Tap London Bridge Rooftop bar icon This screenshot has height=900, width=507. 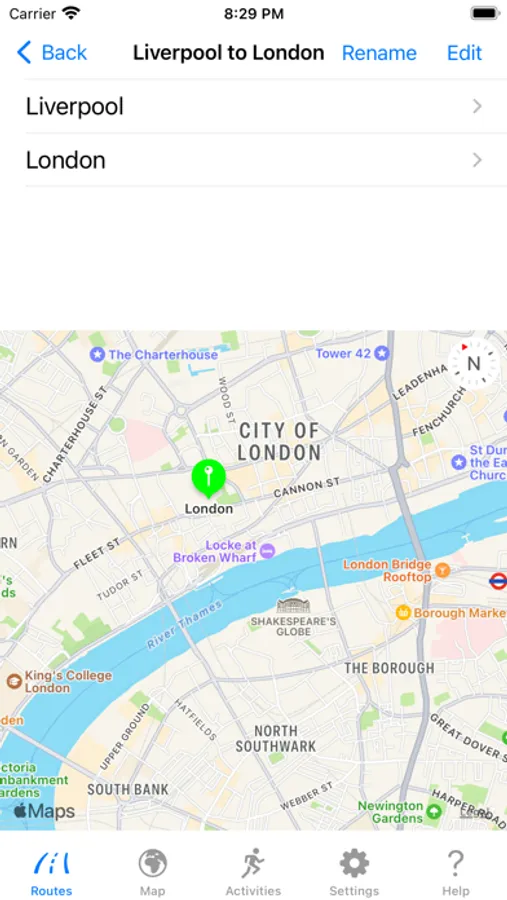[442, 570]
